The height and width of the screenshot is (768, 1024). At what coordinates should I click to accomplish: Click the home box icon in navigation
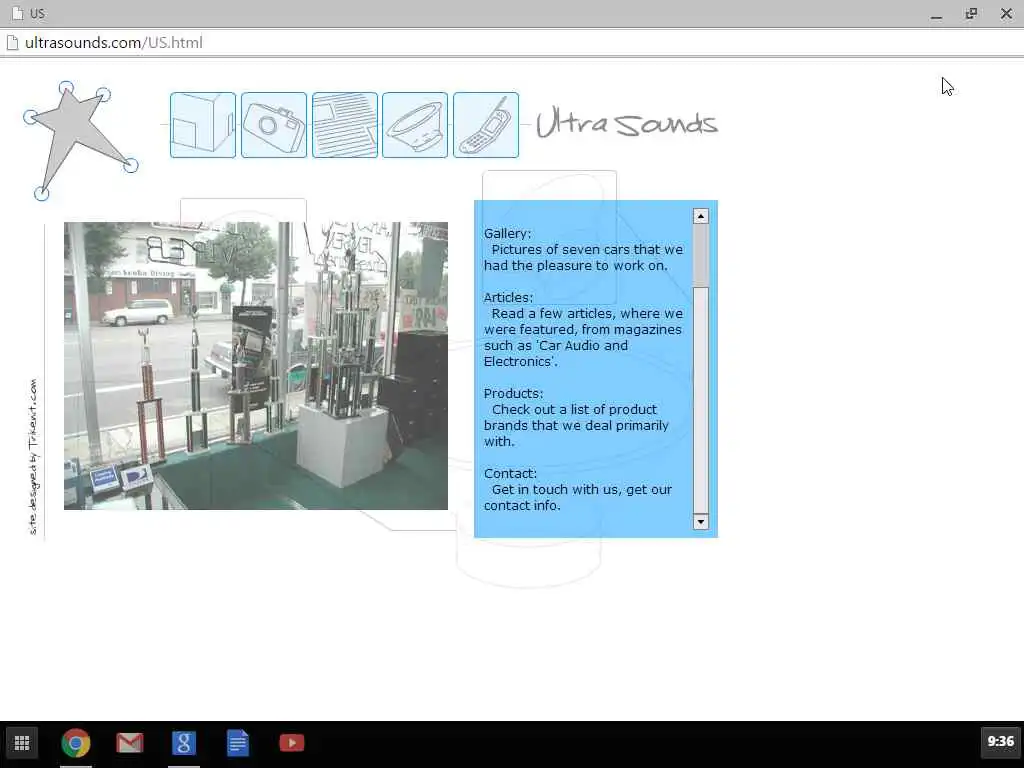(202, 125)
